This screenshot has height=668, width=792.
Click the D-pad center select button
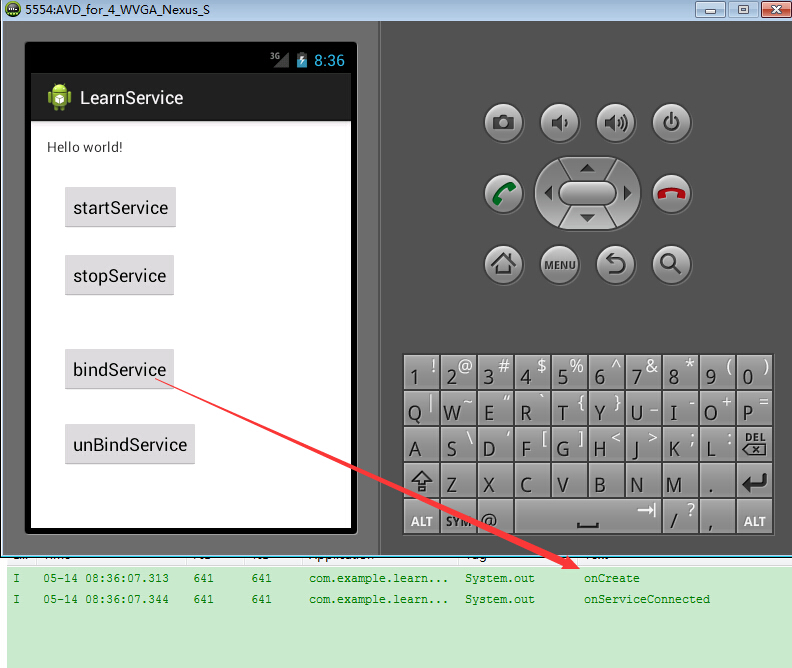[x=587, y=193]
